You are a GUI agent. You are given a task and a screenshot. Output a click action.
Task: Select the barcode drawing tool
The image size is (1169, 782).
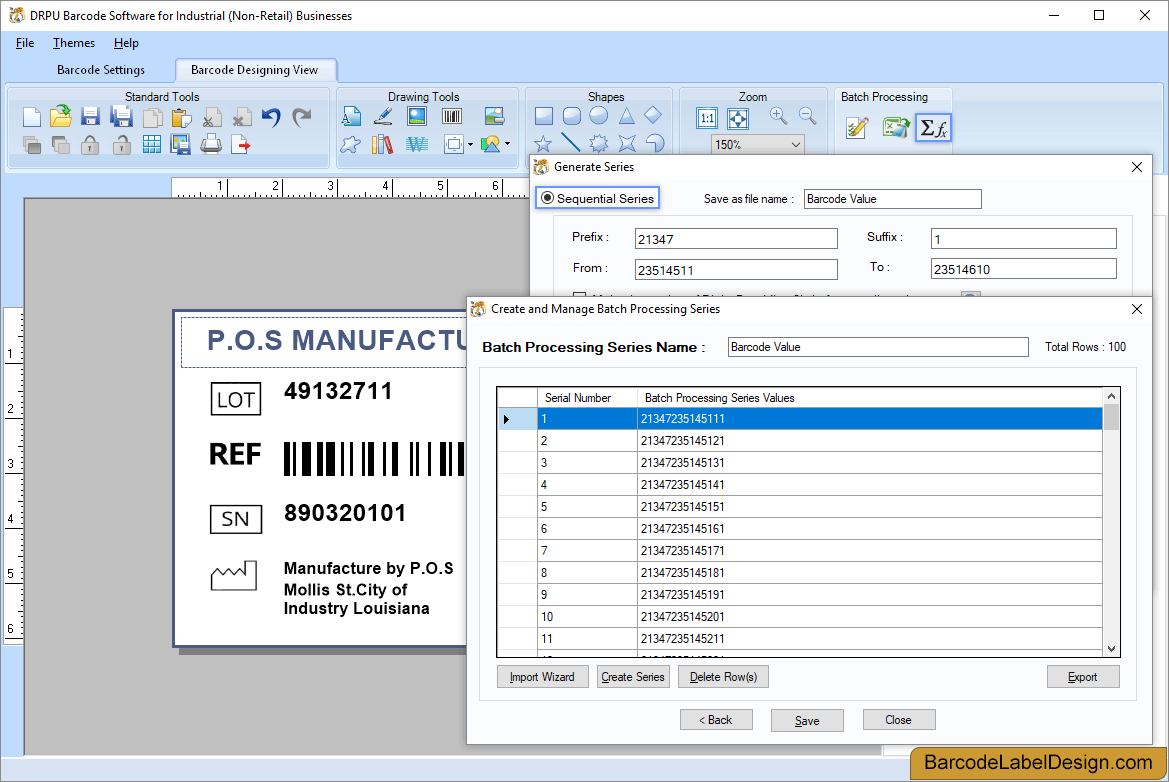pyautogui.click(x=451, y=116)
